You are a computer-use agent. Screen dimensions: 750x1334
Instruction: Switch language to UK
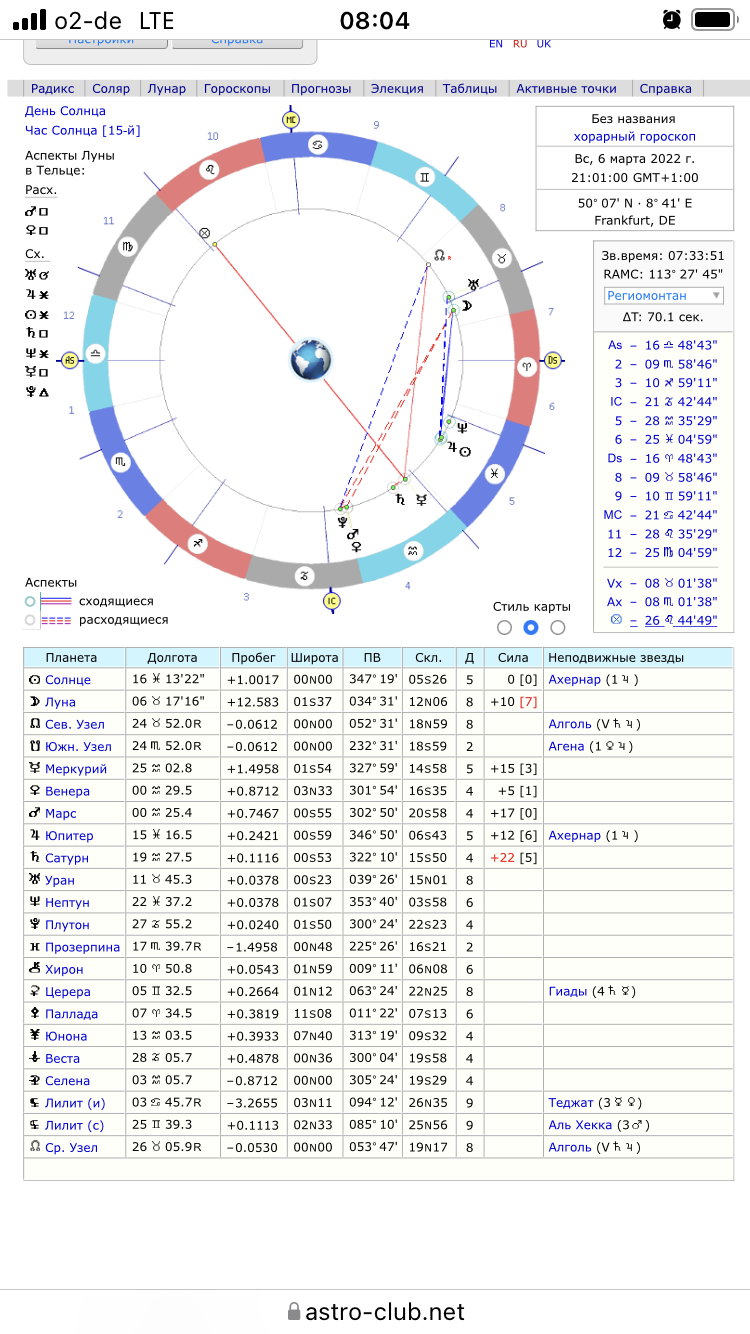click(543, 43)
